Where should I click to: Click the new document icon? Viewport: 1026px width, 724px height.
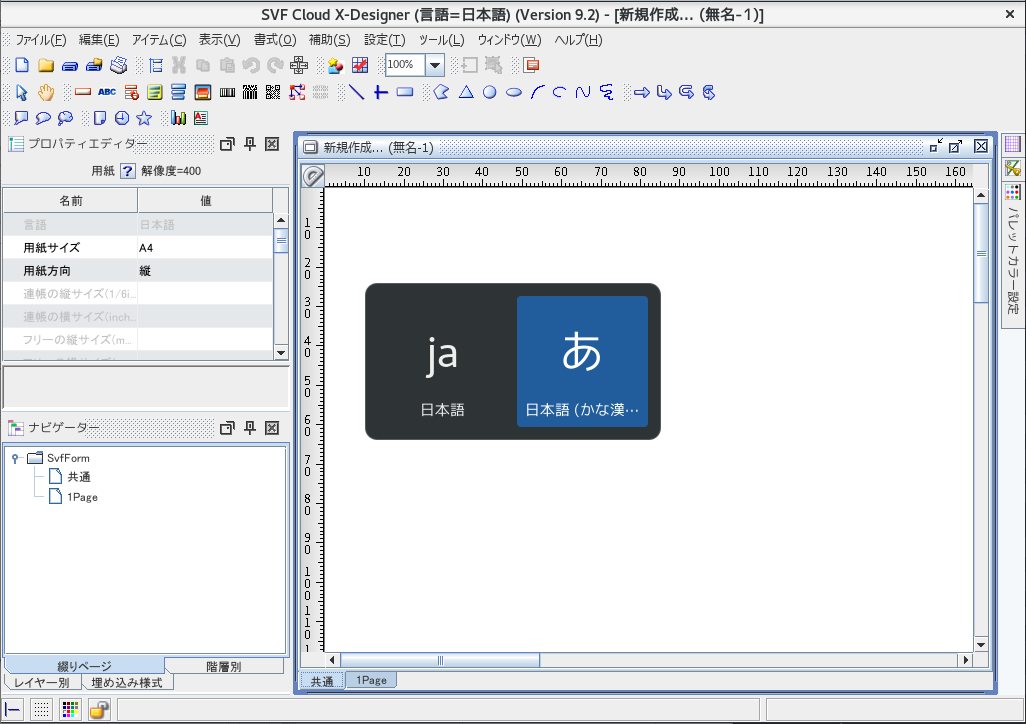coord(22,65)
